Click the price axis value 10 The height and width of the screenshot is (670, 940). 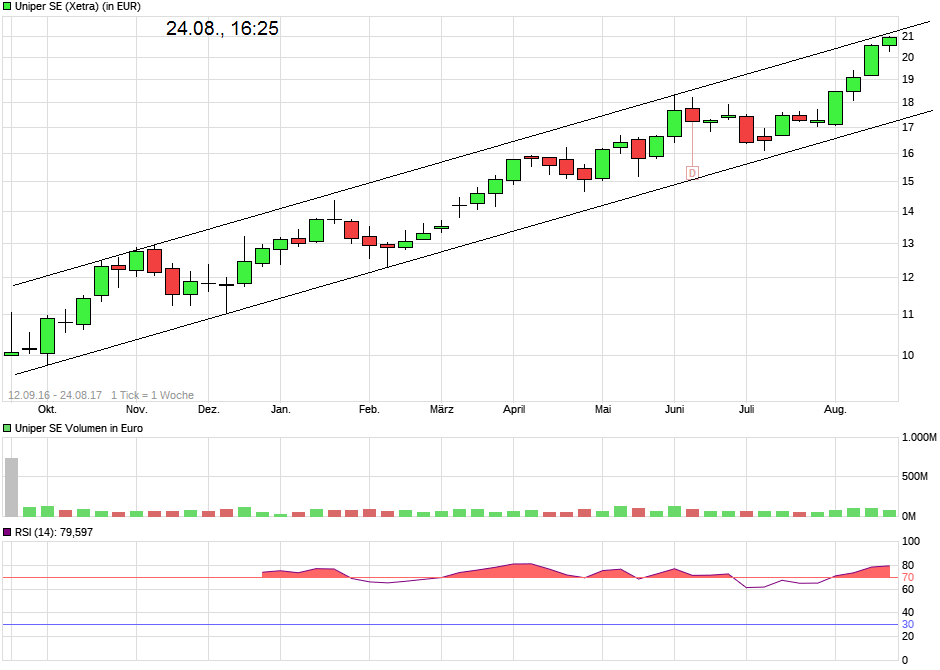coord(908,355)
